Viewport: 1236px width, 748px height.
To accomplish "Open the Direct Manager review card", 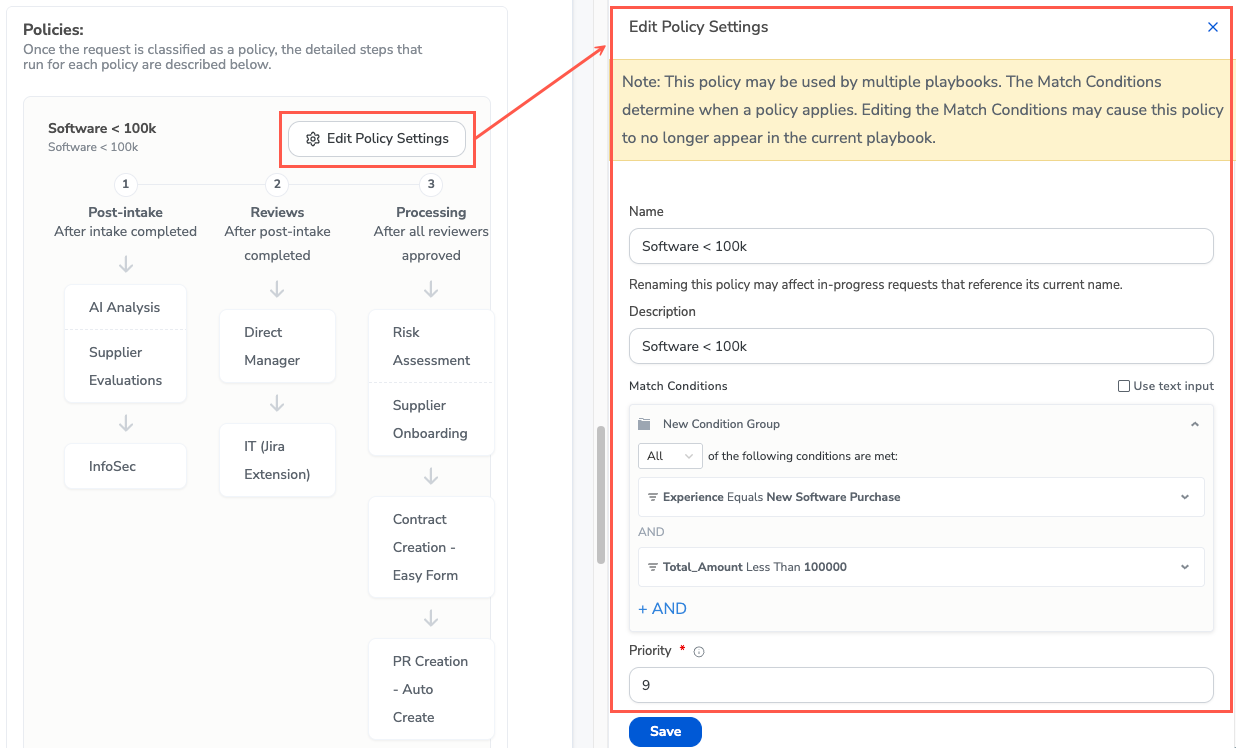I will click(x=277, y=346).
